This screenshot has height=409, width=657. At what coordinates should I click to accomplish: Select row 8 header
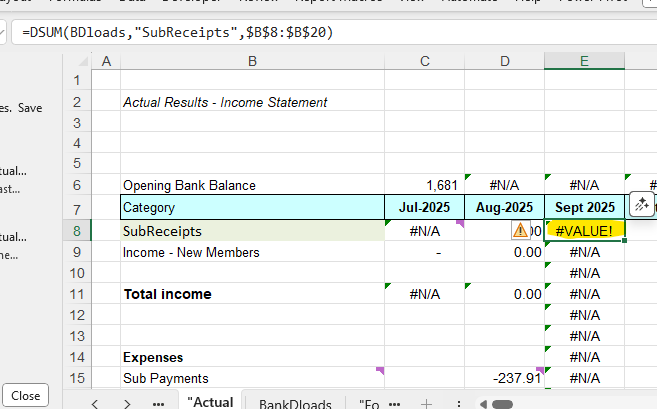coord(76,231)
